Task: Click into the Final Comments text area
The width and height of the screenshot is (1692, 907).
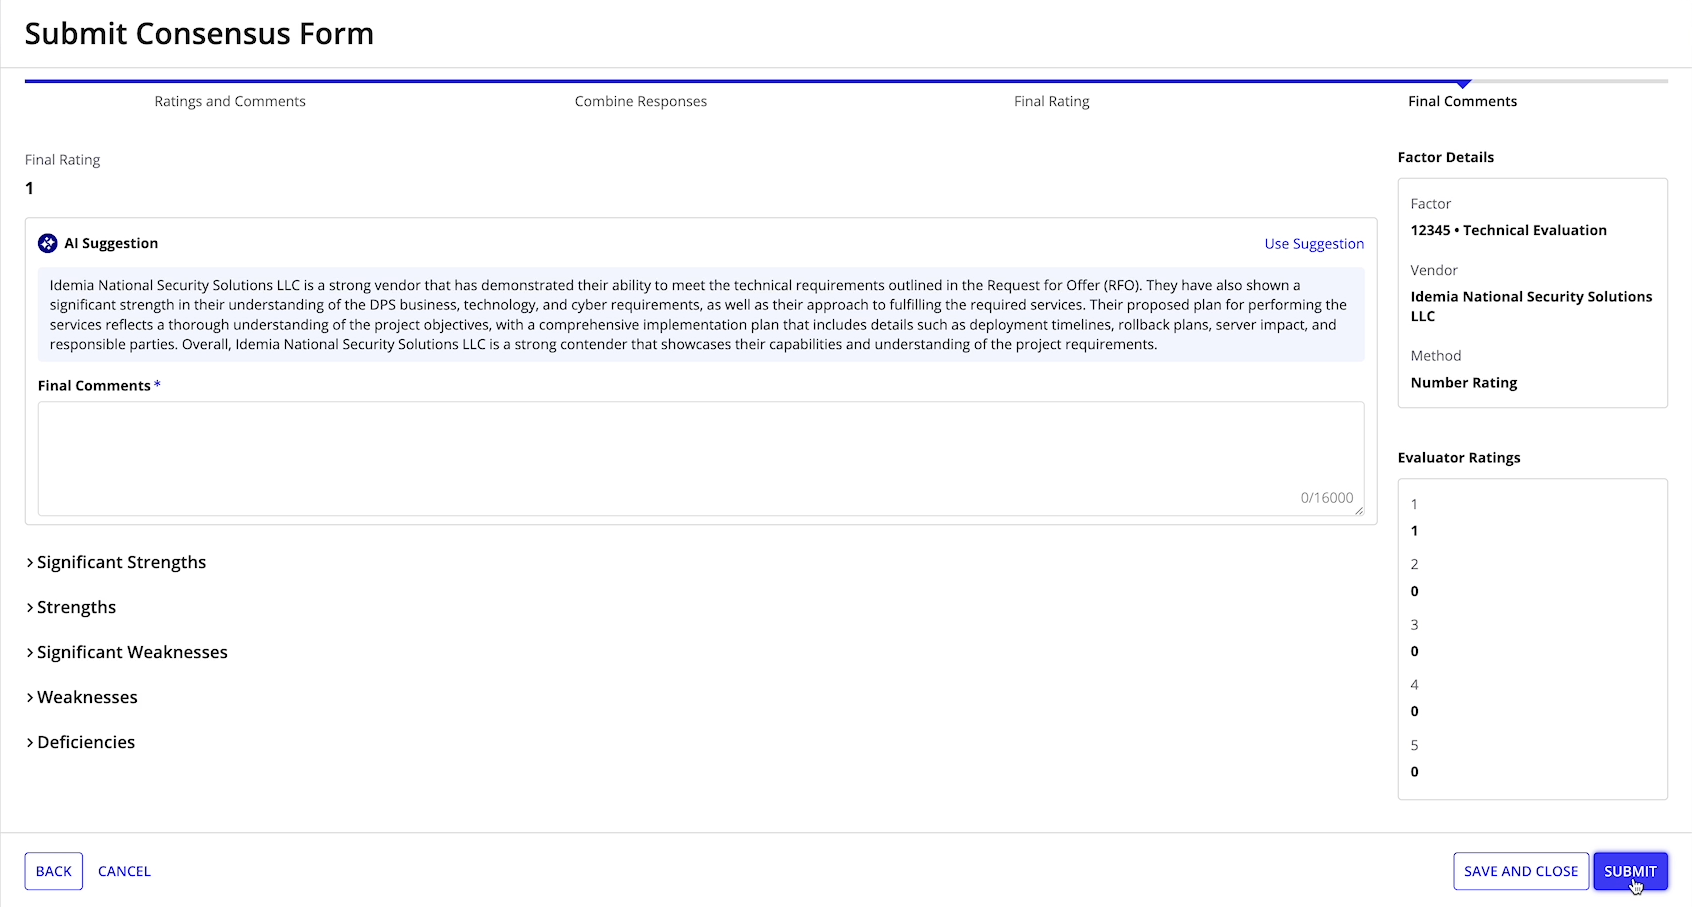Action: 701,459
